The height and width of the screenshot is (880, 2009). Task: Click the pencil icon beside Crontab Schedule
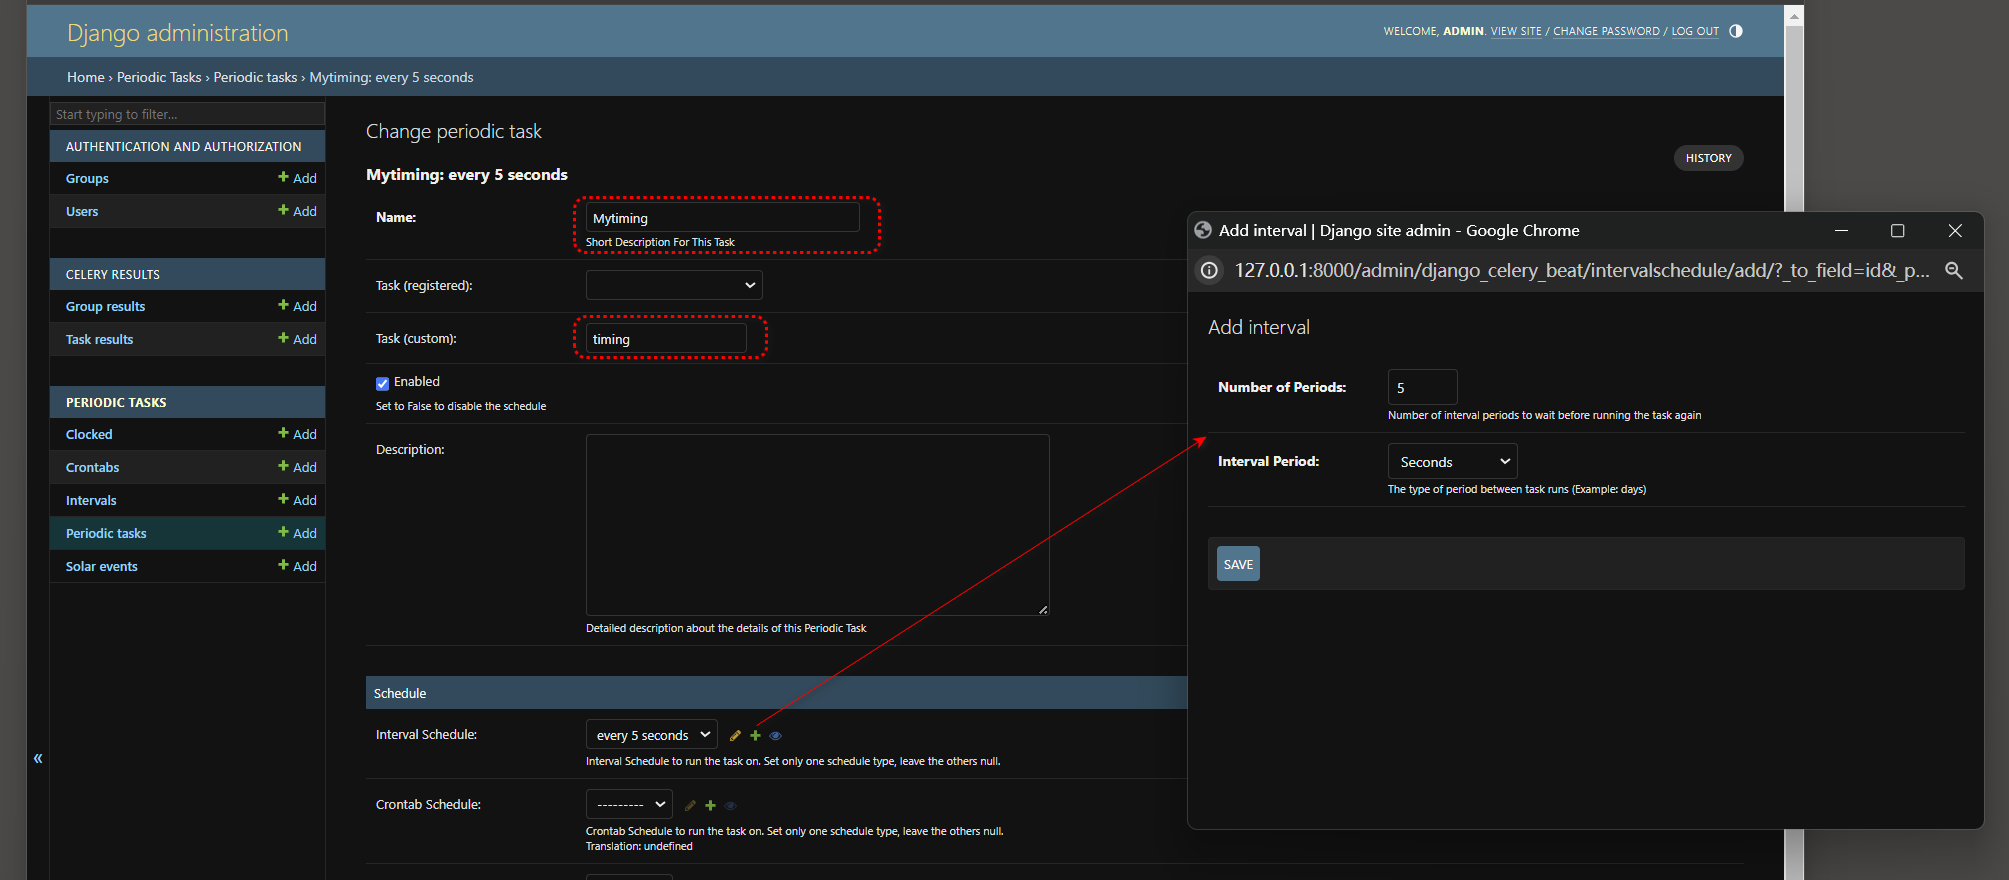point(690,805)
